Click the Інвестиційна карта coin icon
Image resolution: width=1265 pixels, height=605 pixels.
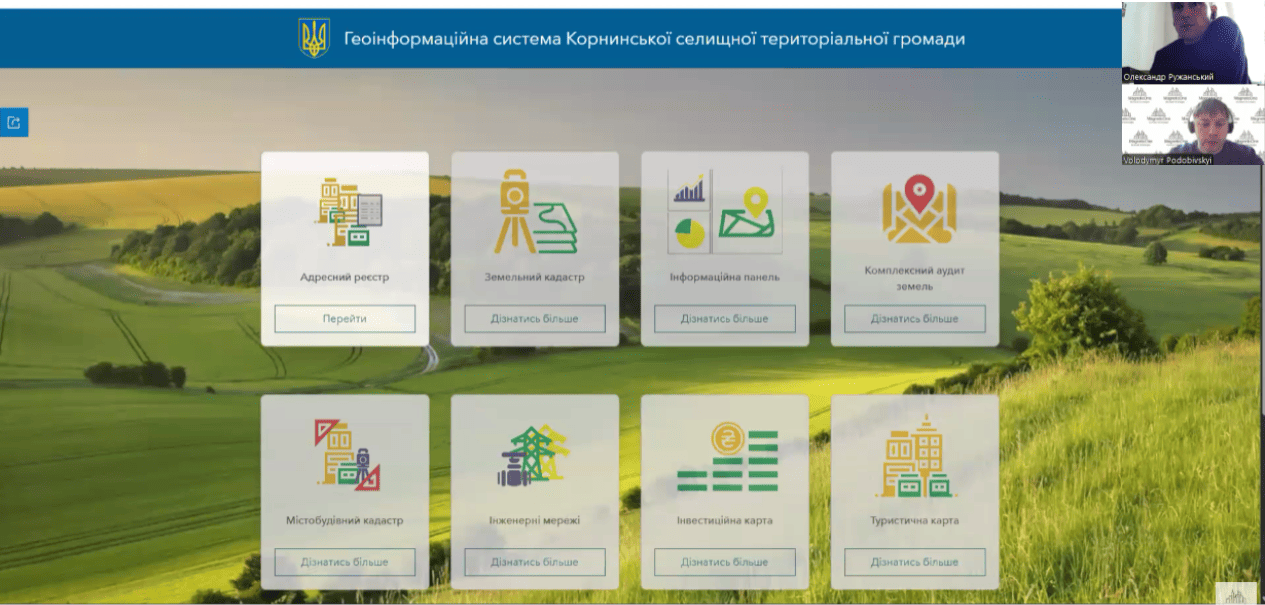726,455
